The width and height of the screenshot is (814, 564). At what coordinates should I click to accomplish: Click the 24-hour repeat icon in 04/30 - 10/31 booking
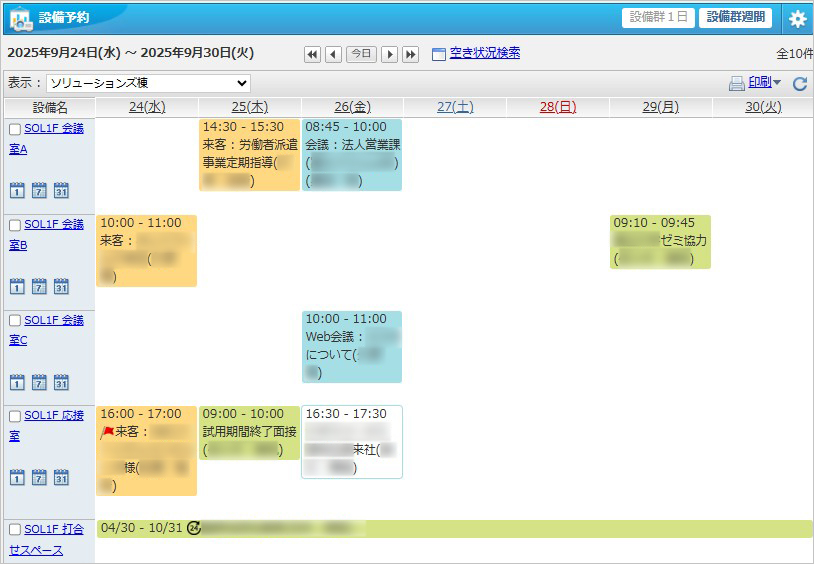tap(194, 528)
